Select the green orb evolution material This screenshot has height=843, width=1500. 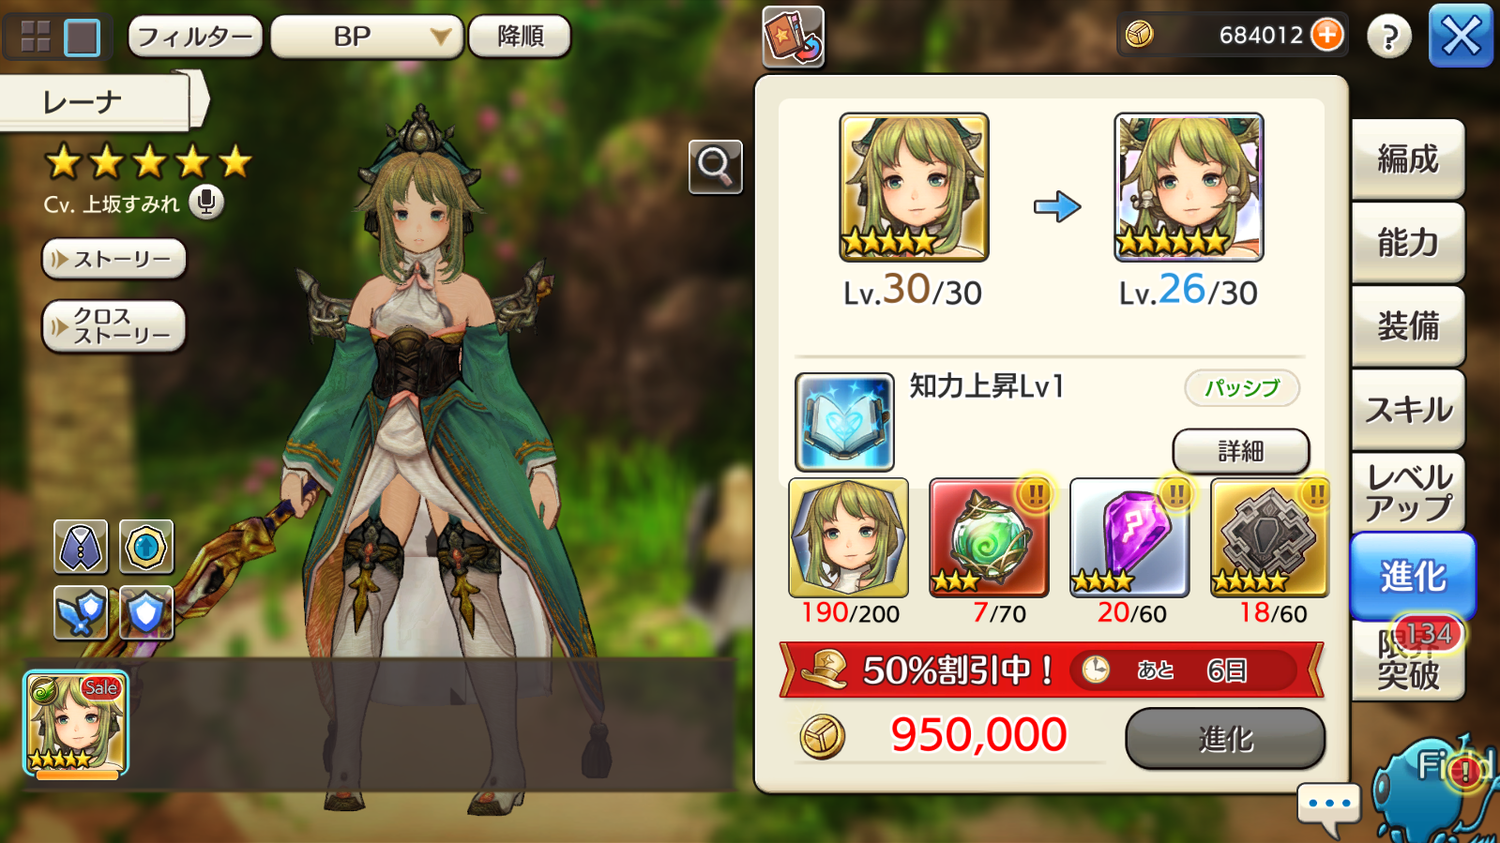(989, 537)
